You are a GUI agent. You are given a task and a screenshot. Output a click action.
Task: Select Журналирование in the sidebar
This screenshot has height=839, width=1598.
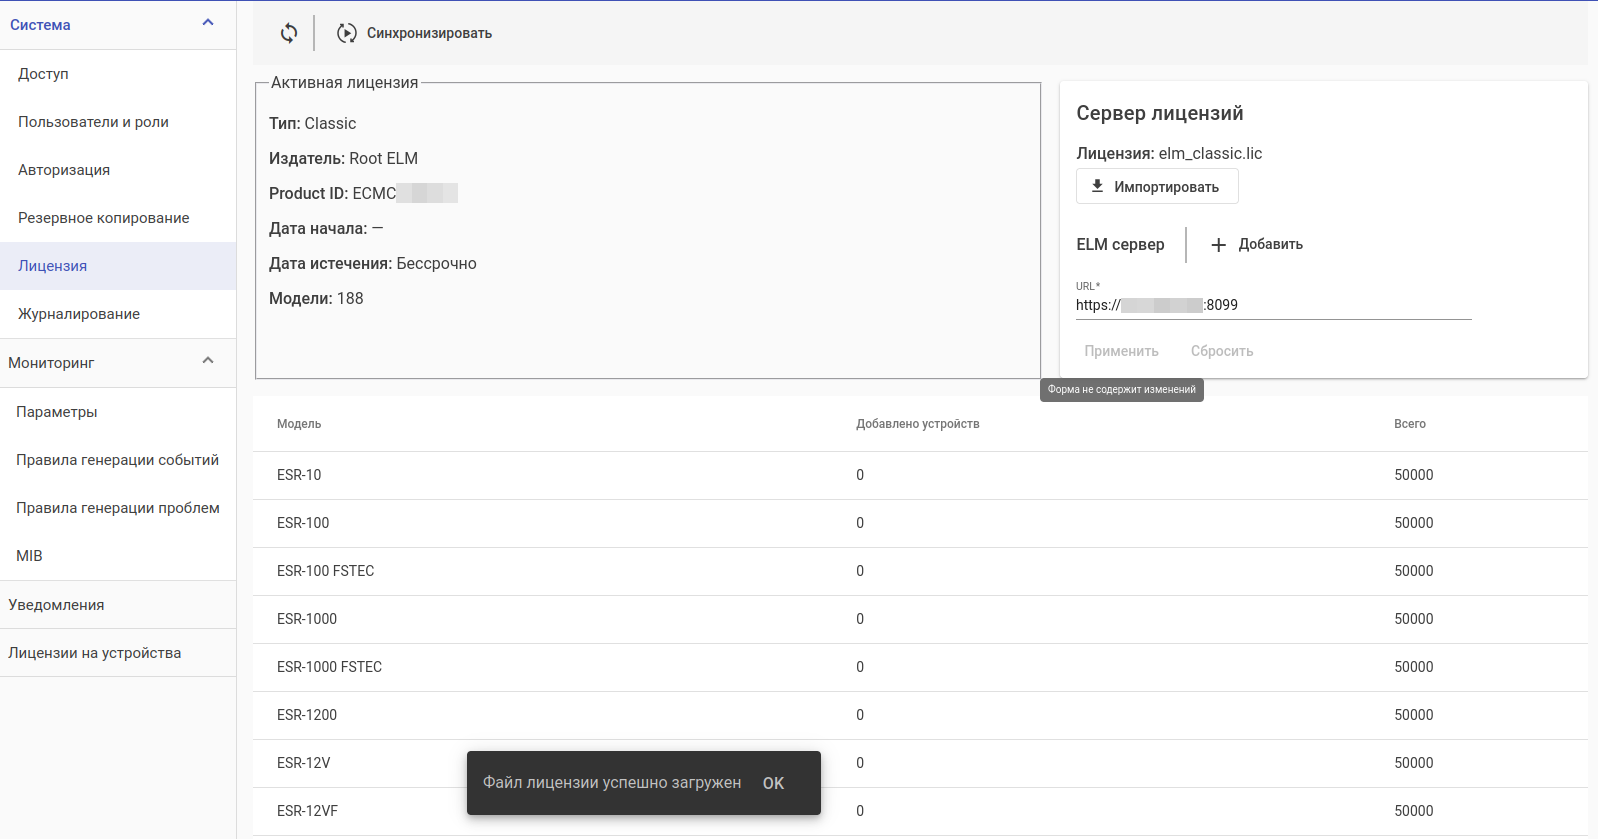pos(79,314)
